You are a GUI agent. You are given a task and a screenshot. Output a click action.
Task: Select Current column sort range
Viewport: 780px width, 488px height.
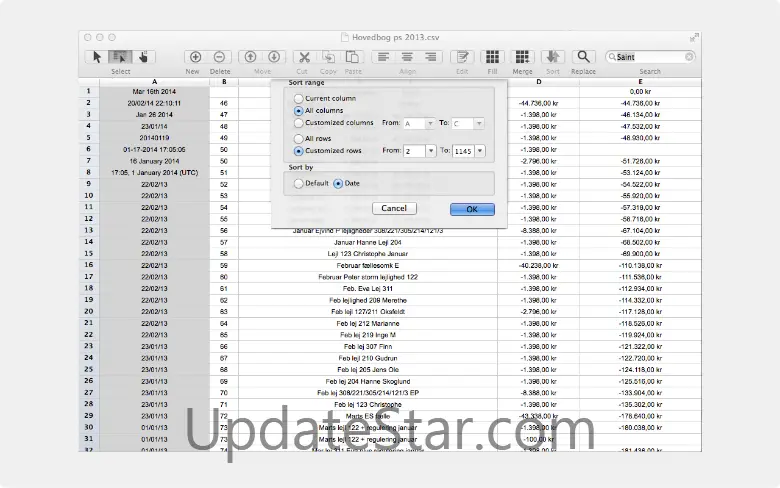298,98
